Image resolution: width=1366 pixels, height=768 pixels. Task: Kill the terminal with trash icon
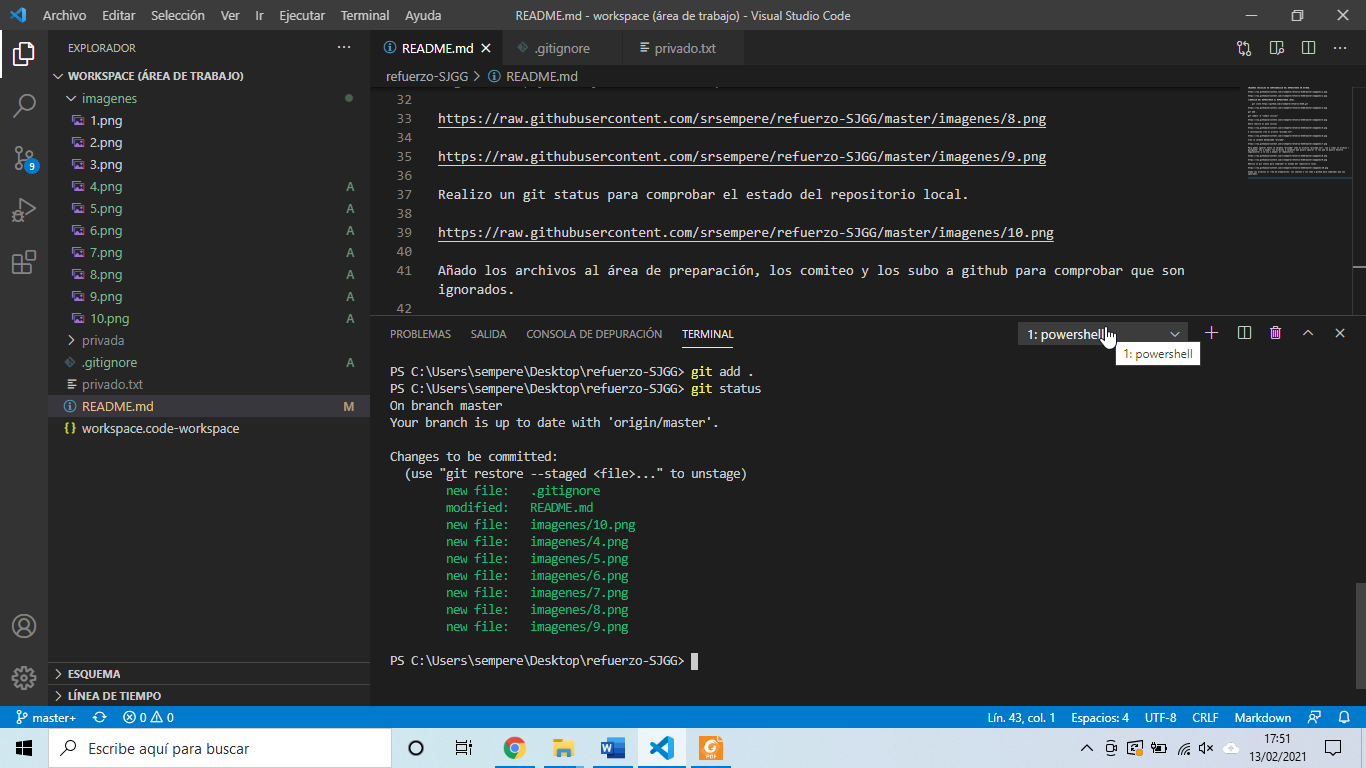pyautogui.click(x=1276, y=333)
